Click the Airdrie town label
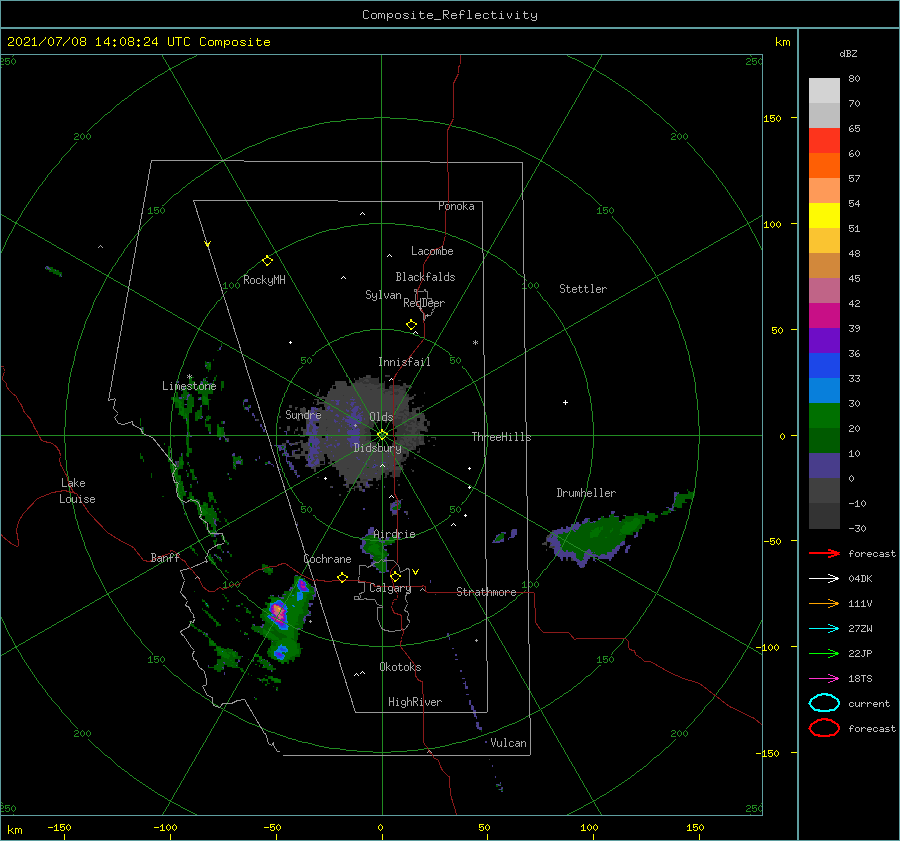This screenshot has height=841, width=900. (394, 534)
